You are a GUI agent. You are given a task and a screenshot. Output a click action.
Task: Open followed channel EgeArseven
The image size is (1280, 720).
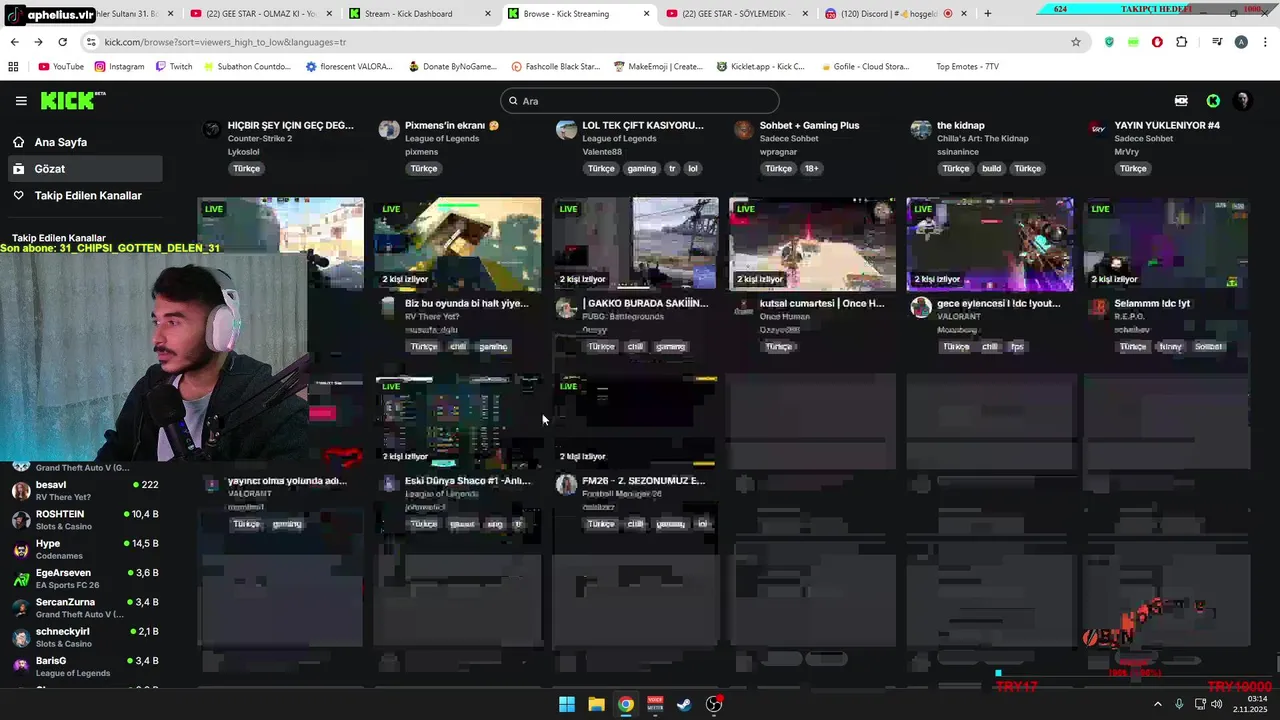coord(85,579)
